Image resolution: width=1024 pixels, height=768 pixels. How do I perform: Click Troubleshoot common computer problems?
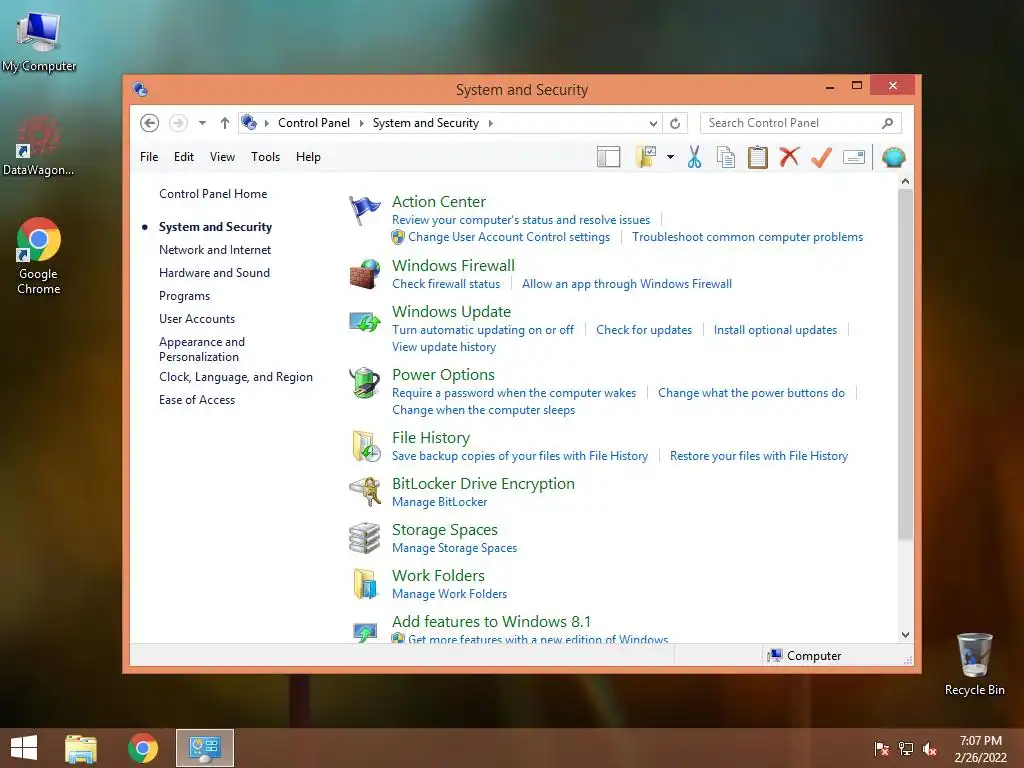click(747, 237)
